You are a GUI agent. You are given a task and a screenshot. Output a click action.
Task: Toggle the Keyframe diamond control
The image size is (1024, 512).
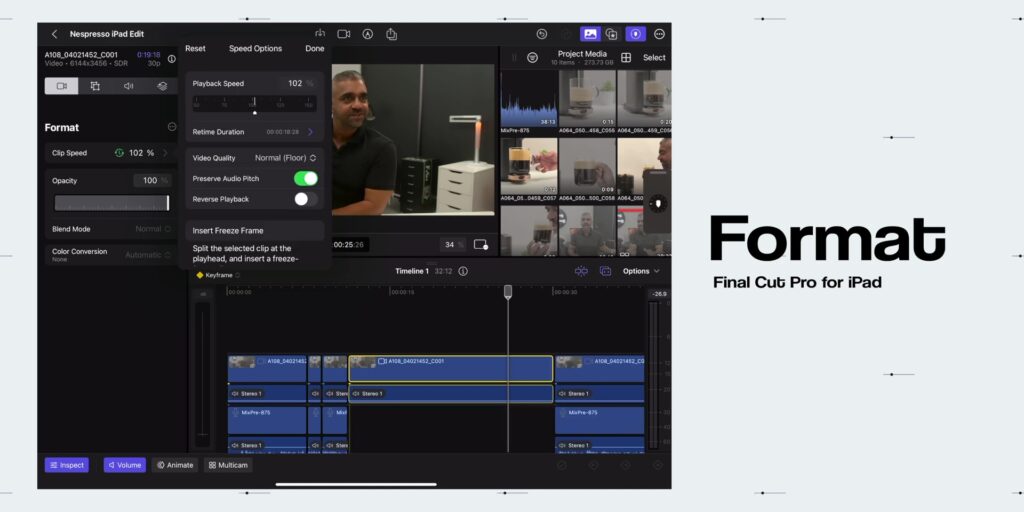pyautogui.click(x=200, y=275)
